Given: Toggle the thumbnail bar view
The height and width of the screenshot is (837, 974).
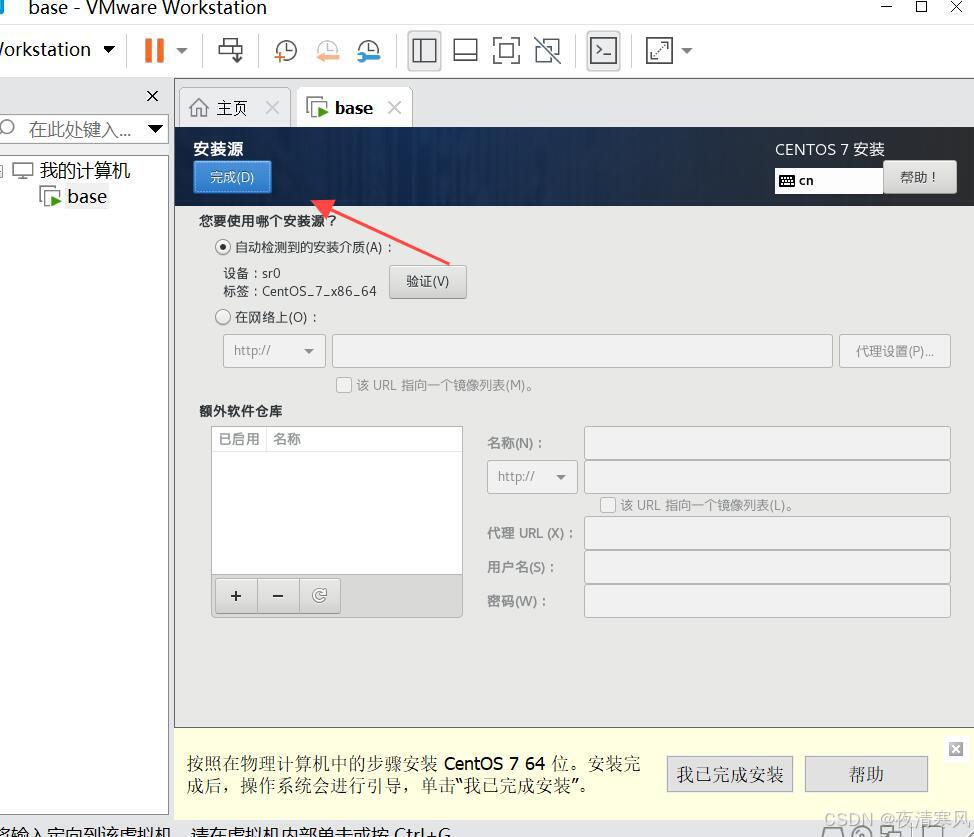Looking at the screenshot, I should point(465,50).
